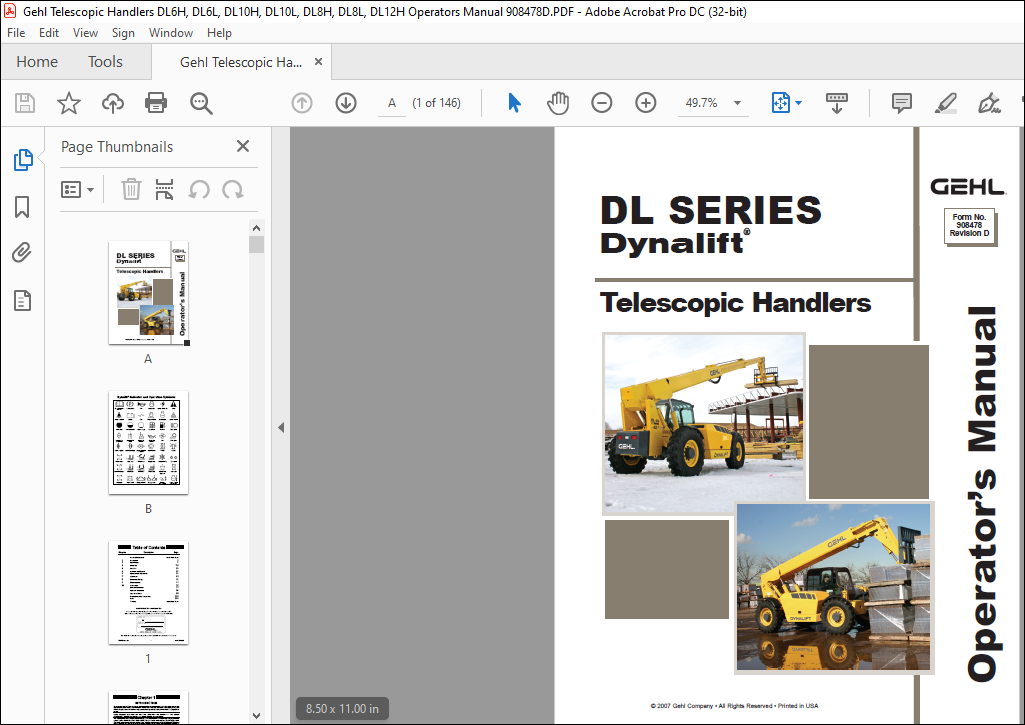Select the highlight text pen tool
This screenshot has width=1025, height=725.
pos(945,103)
